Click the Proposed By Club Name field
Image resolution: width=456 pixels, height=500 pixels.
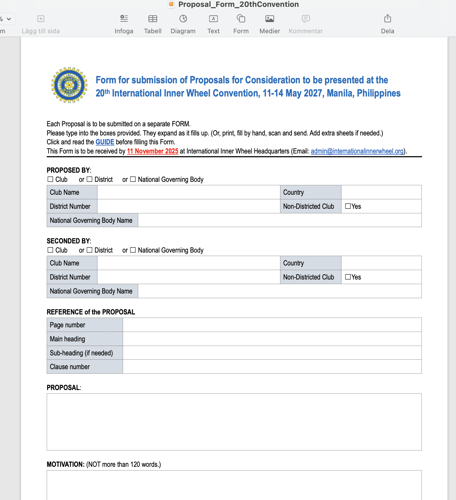189,192
